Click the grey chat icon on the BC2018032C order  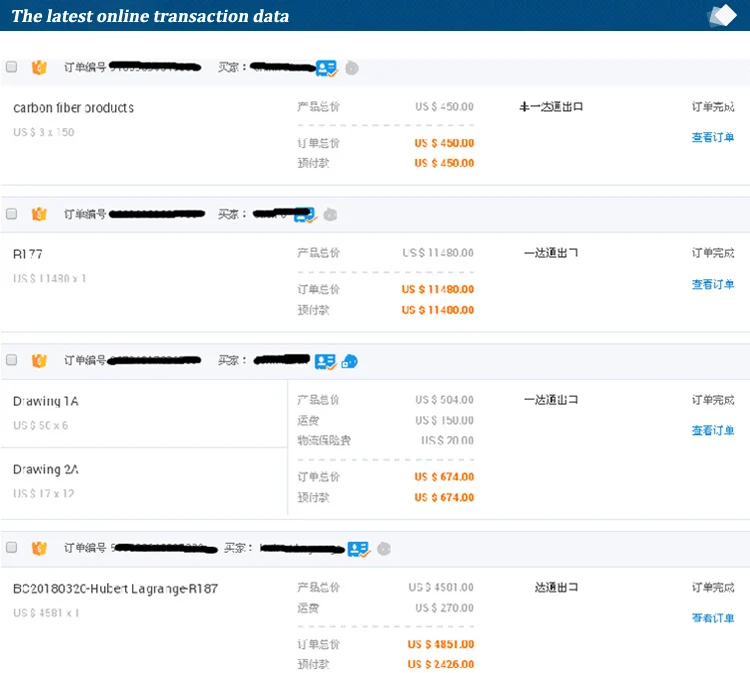pyautogui.click(x=384, y=548)
